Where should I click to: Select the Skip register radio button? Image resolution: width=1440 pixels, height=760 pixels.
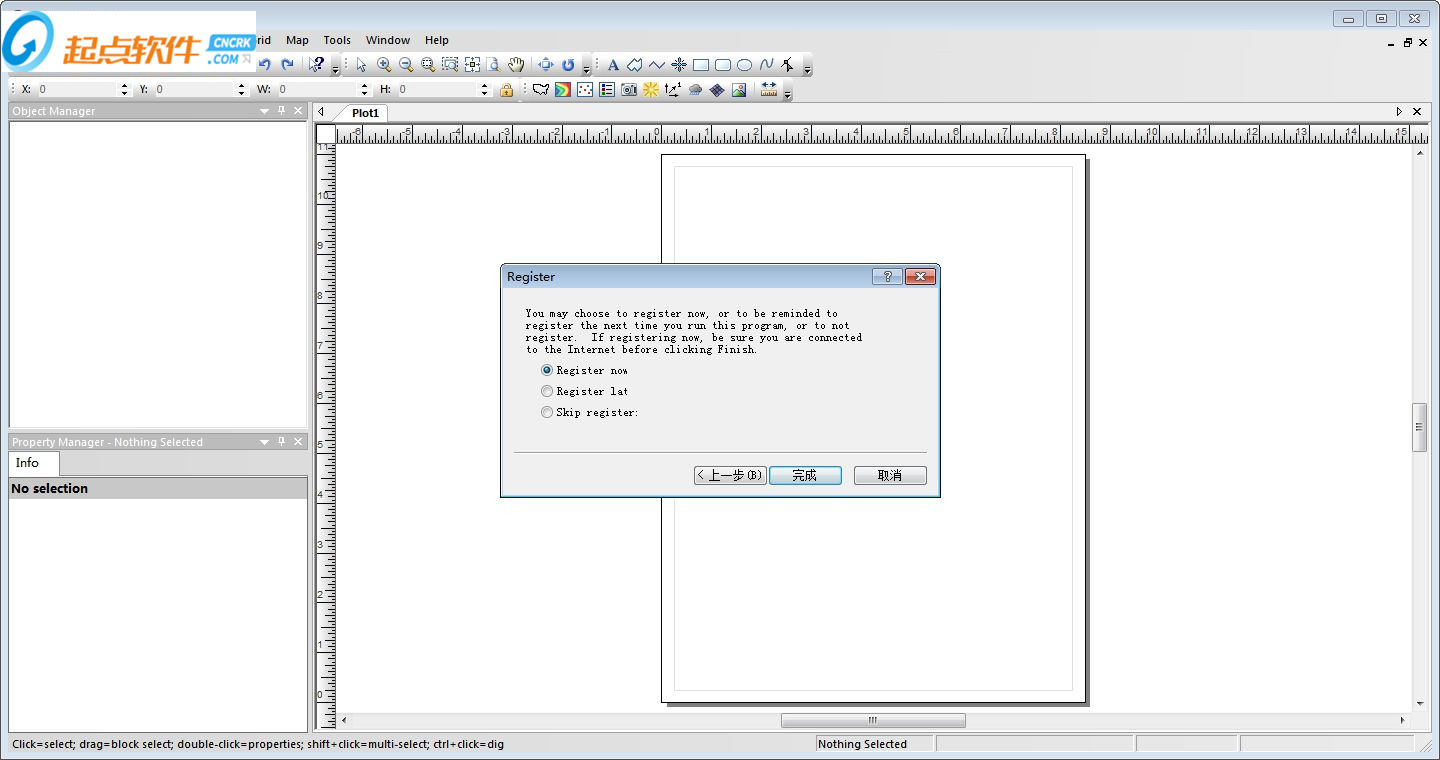coord(547,412)
